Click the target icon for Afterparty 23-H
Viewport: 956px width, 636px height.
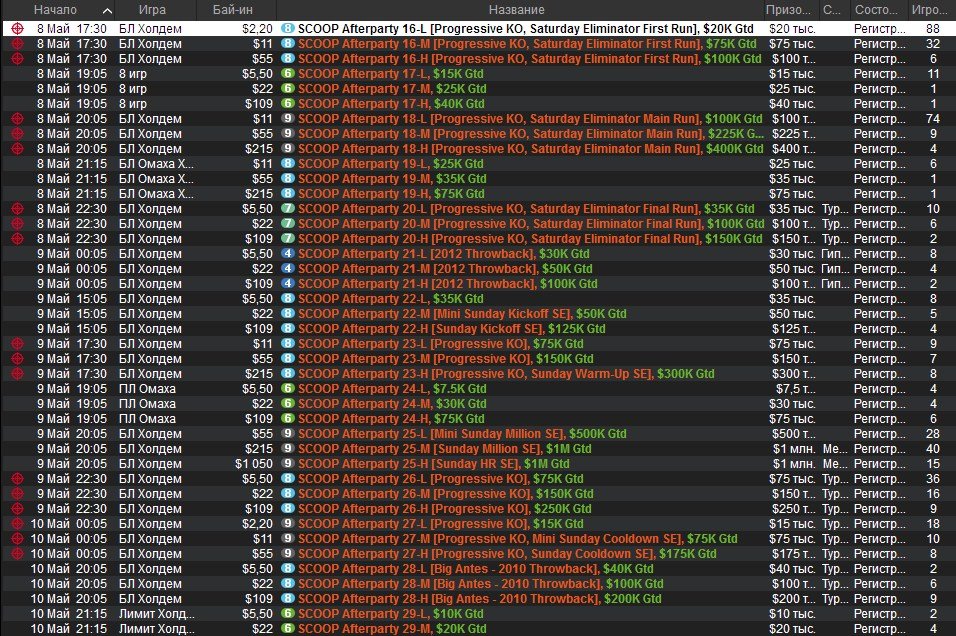pyautogui.click(x=16, y=374)
